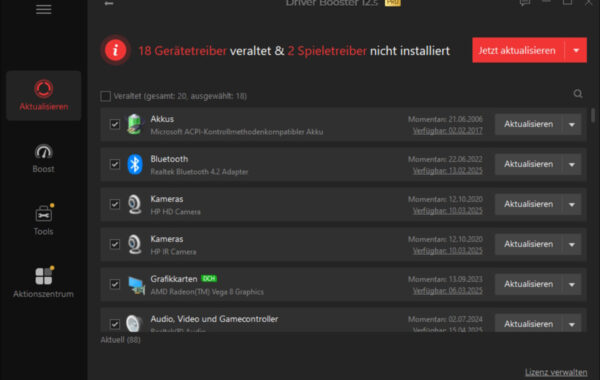The height and width of the screenshot is (380, 600).
Task: Click the '18 Gerätetreiber' red text
Action: [x=182, y=51]
